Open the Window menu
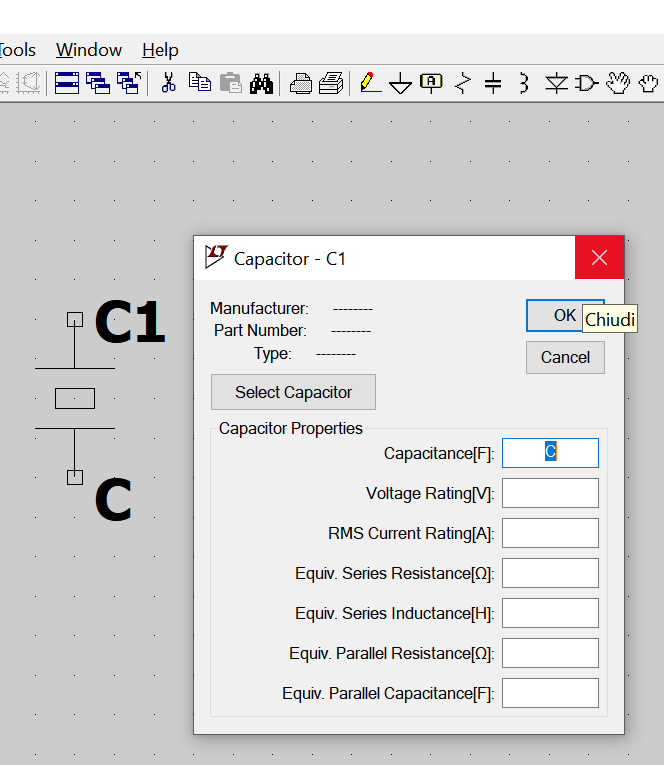This screenshot has height=765, width=664. coord(89,50)
